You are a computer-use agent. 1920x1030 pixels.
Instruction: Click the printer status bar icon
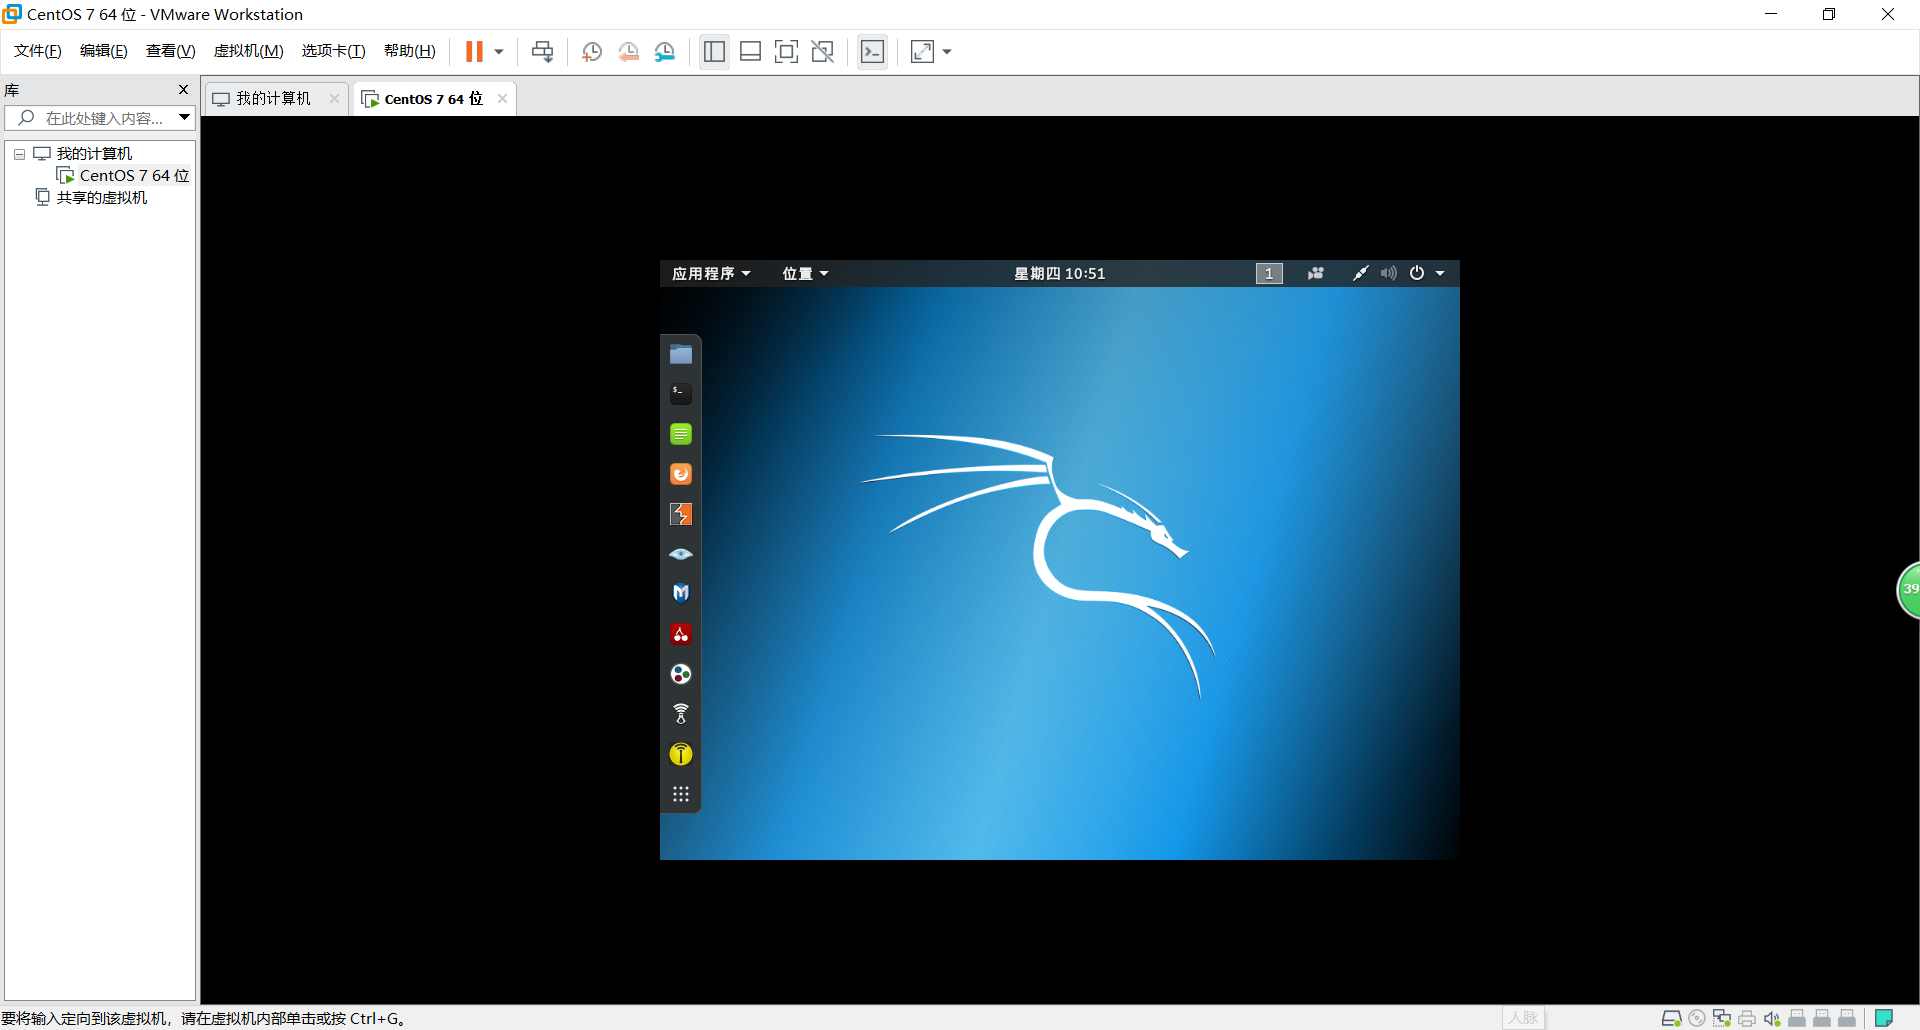click(1747, 1018)
